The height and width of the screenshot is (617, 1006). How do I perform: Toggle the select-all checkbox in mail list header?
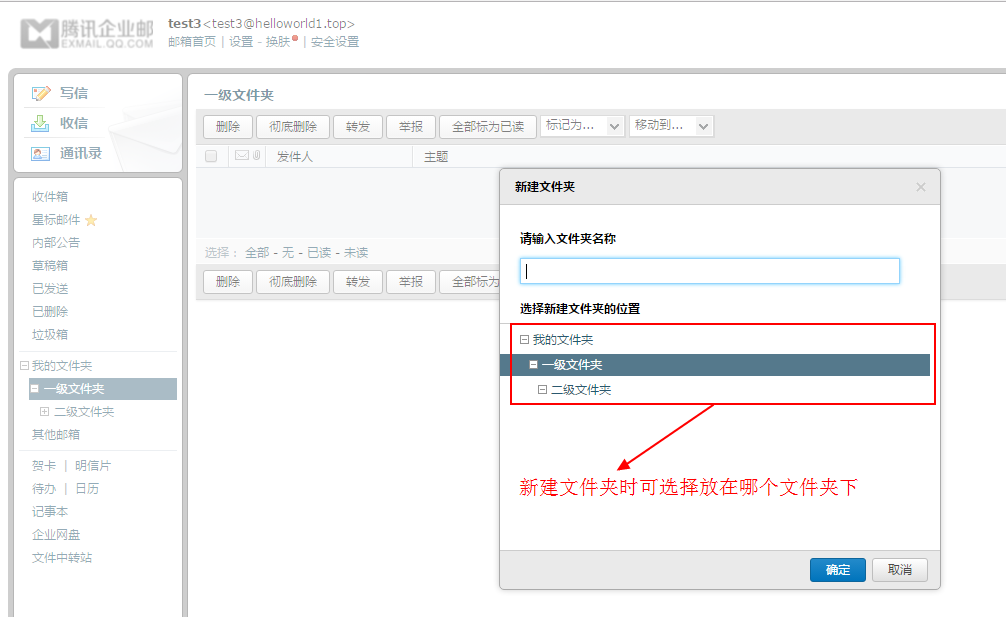(211, 156)
